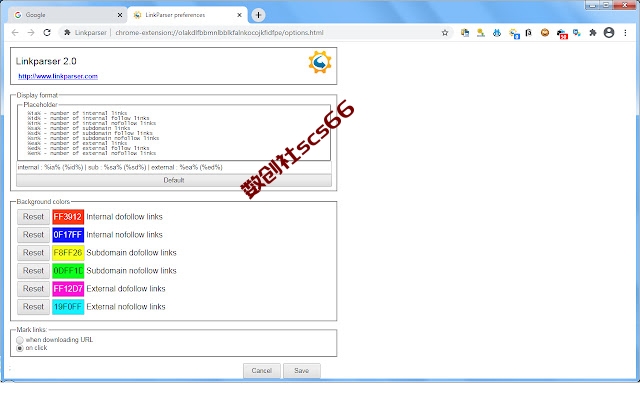Save the preferences with Save button

302,371
